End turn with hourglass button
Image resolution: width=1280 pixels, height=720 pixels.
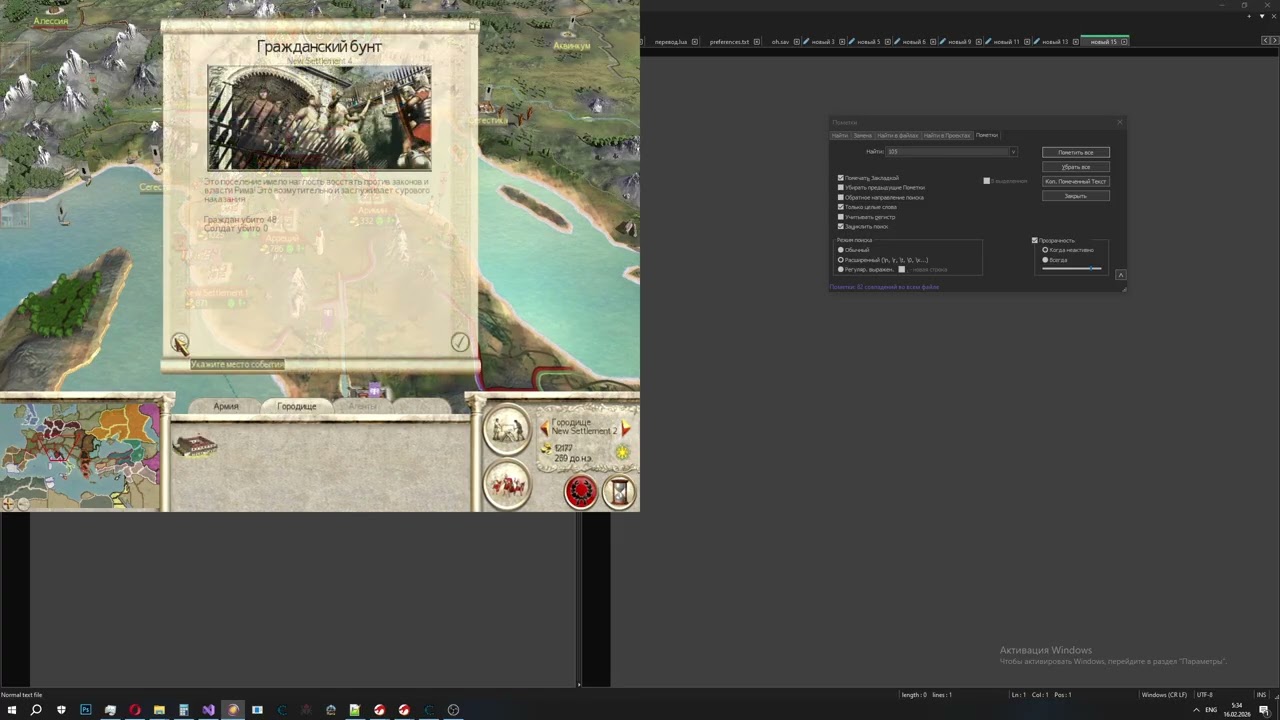click(620, 492)
